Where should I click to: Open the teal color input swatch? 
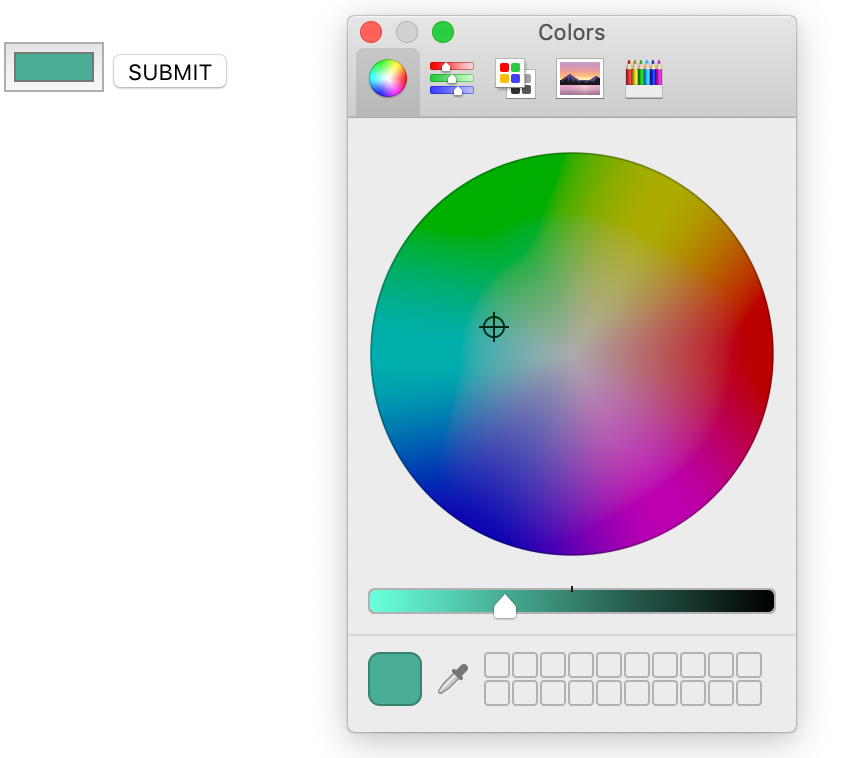pos(54,67)
